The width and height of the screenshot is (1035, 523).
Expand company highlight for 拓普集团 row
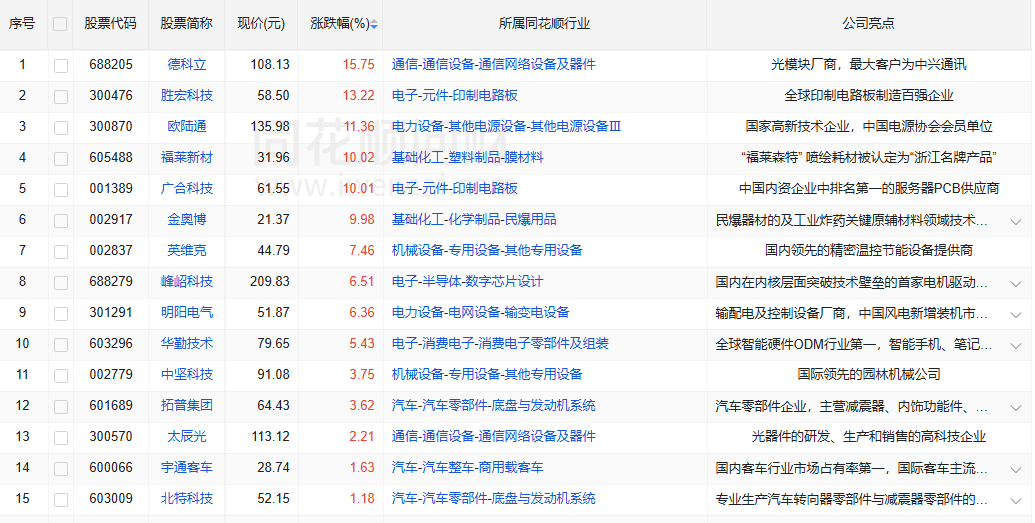tap(1016, 408)
